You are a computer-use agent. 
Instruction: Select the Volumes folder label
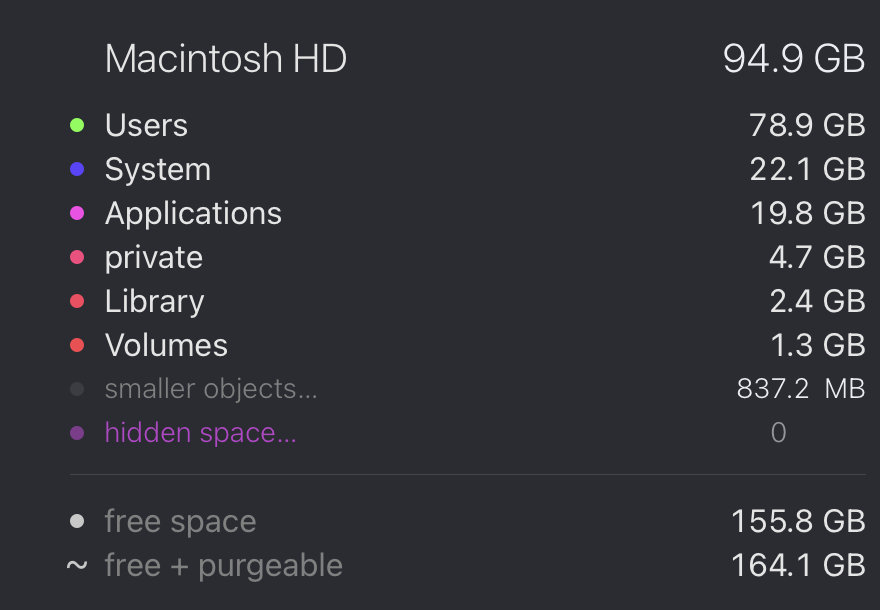[x=166, y=346]
